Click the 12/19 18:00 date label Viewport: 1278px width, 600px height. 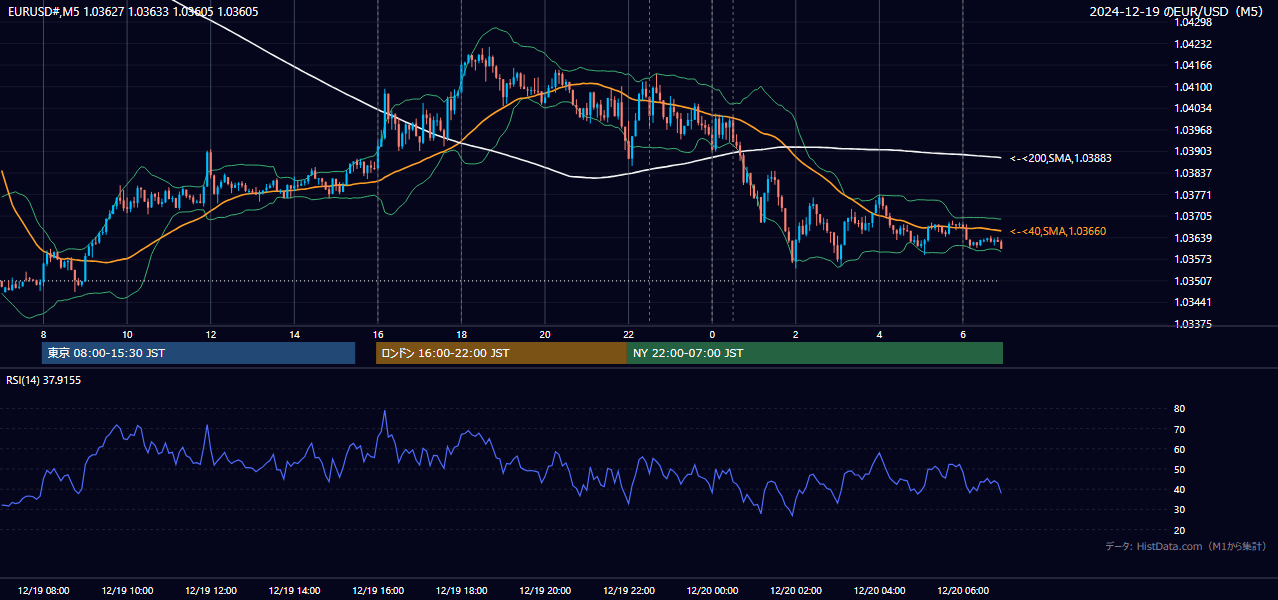coord(462,591)
